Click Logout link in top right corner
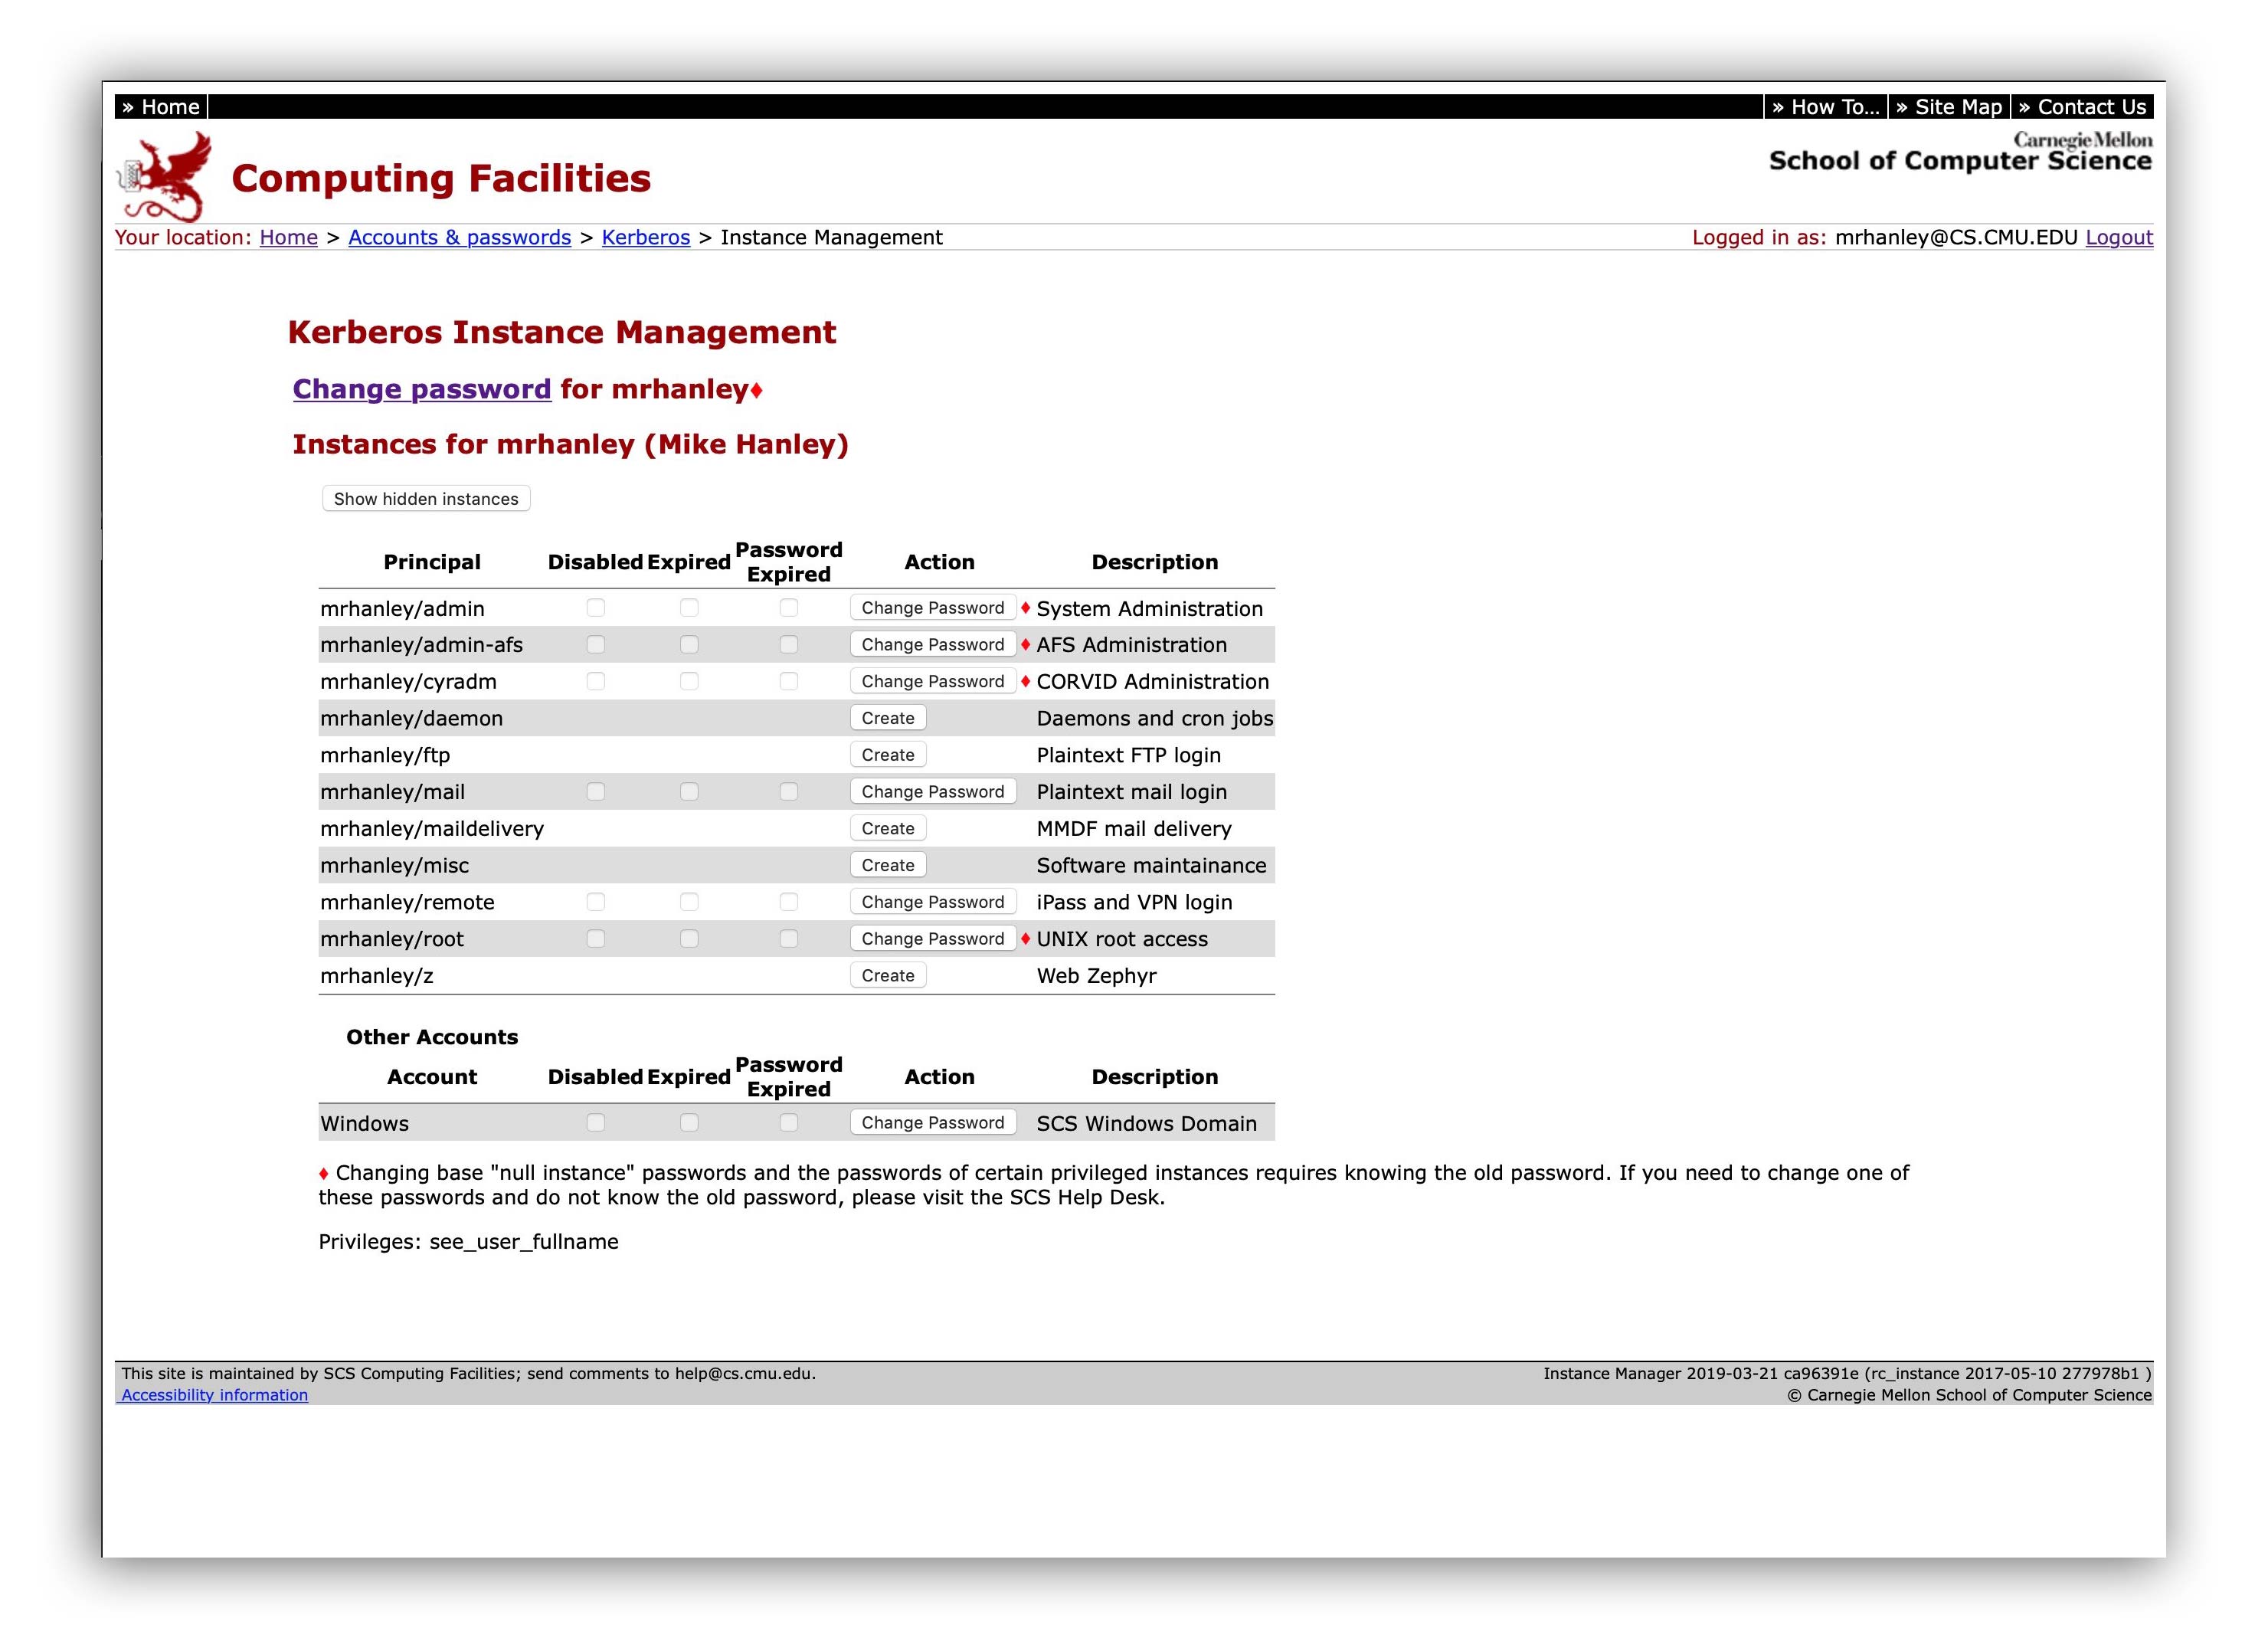The height and width of the screenshot is (1638, 2268). (x=2122, y=234)
